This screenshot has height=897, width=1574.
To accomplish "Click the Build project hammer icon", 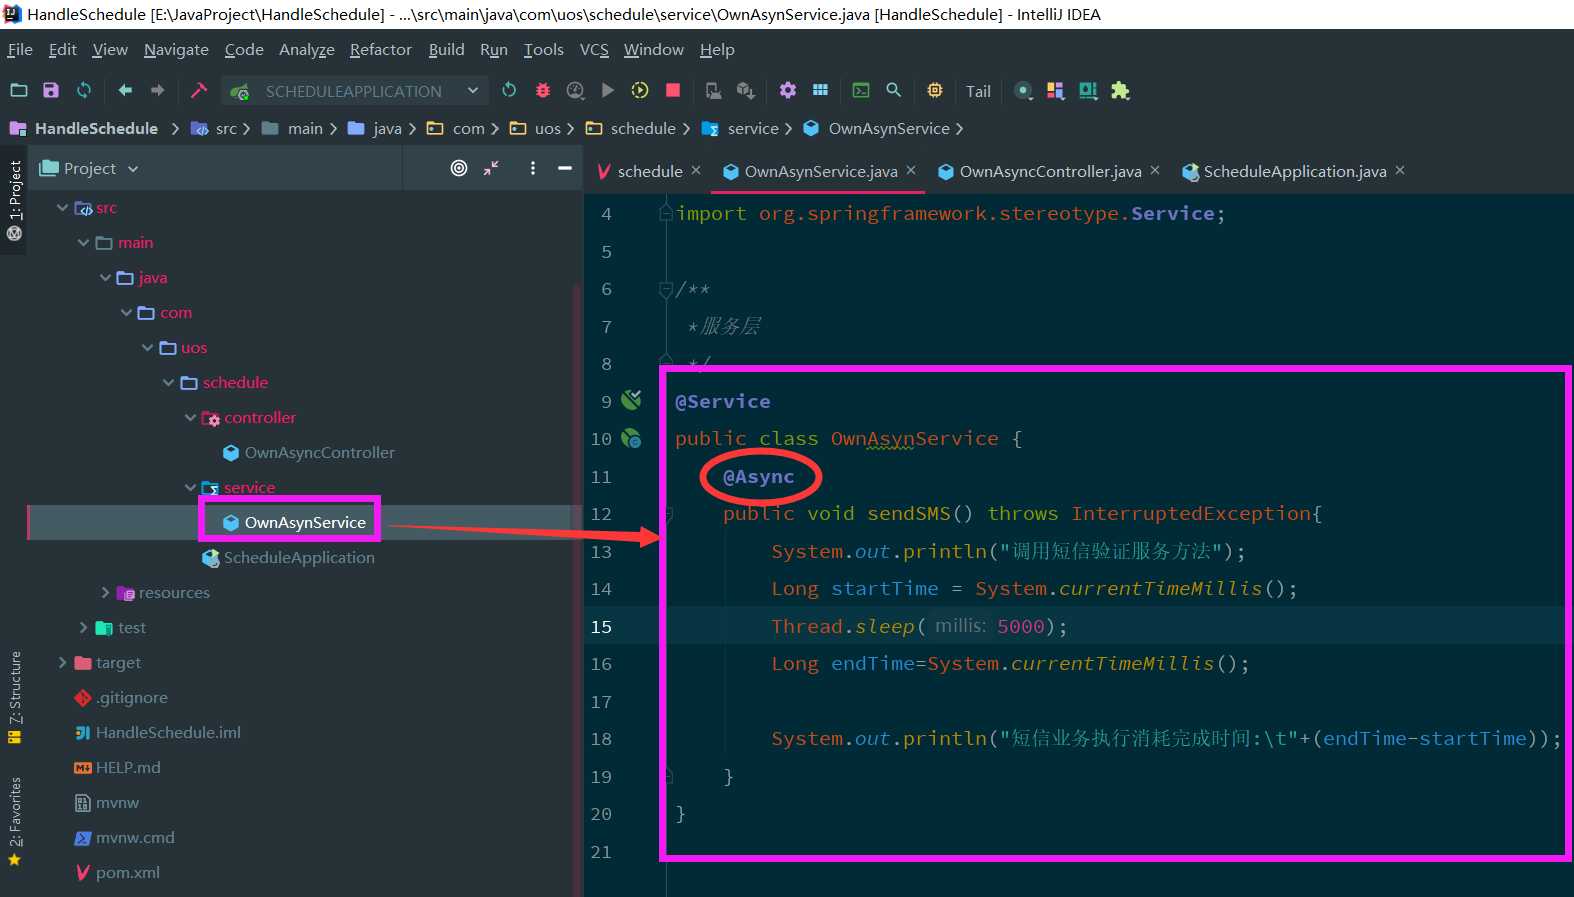I will click(x=198, y=90).
